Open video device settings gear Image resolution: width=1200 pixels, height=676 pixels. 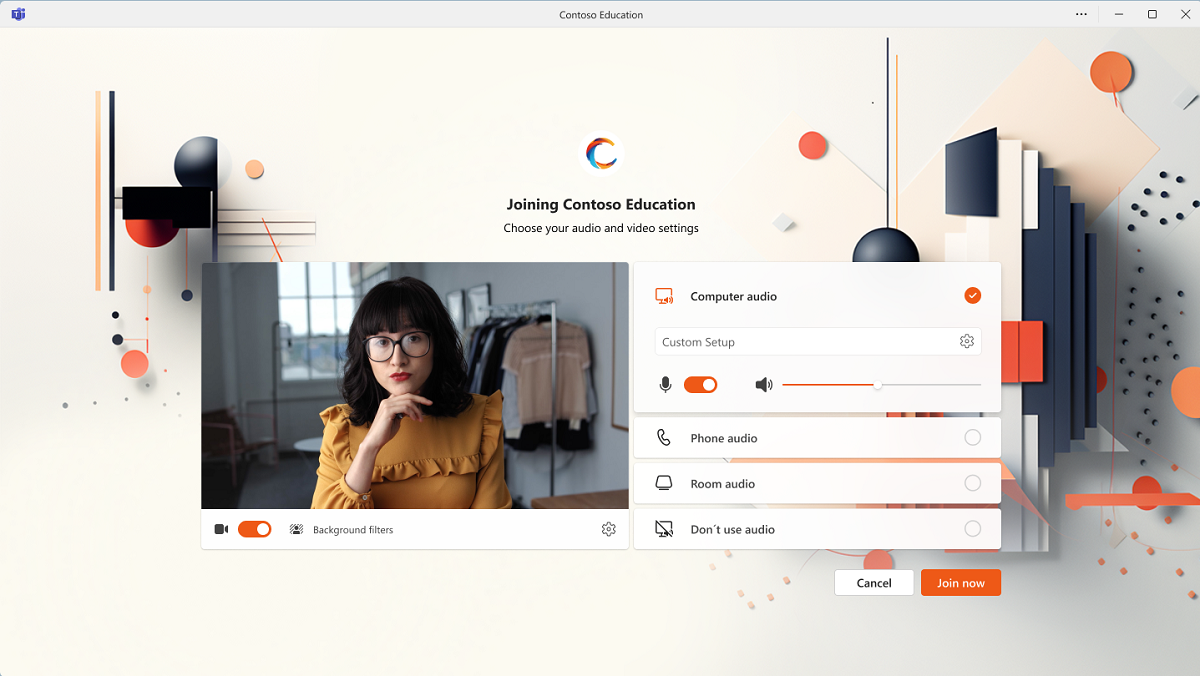[608, 529]
